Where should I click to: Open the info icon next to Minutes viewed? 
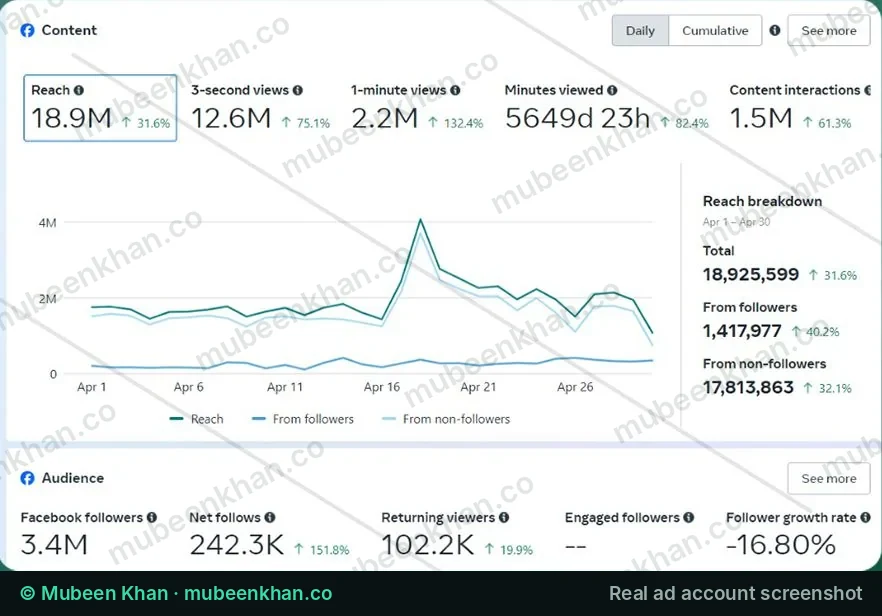click(x=612, y=90)
